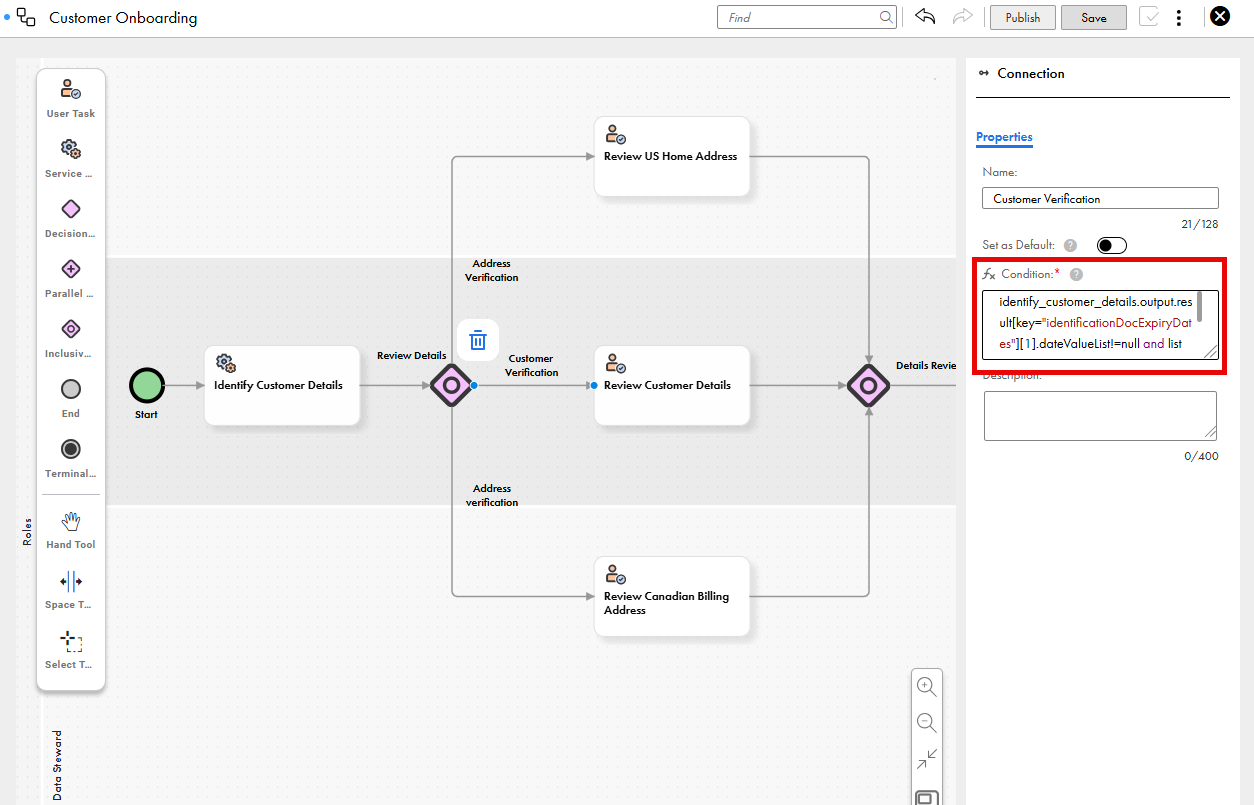Click the upper Address Verification connection label
Screen dimensions: 1254x805
[x=492, y=271]
